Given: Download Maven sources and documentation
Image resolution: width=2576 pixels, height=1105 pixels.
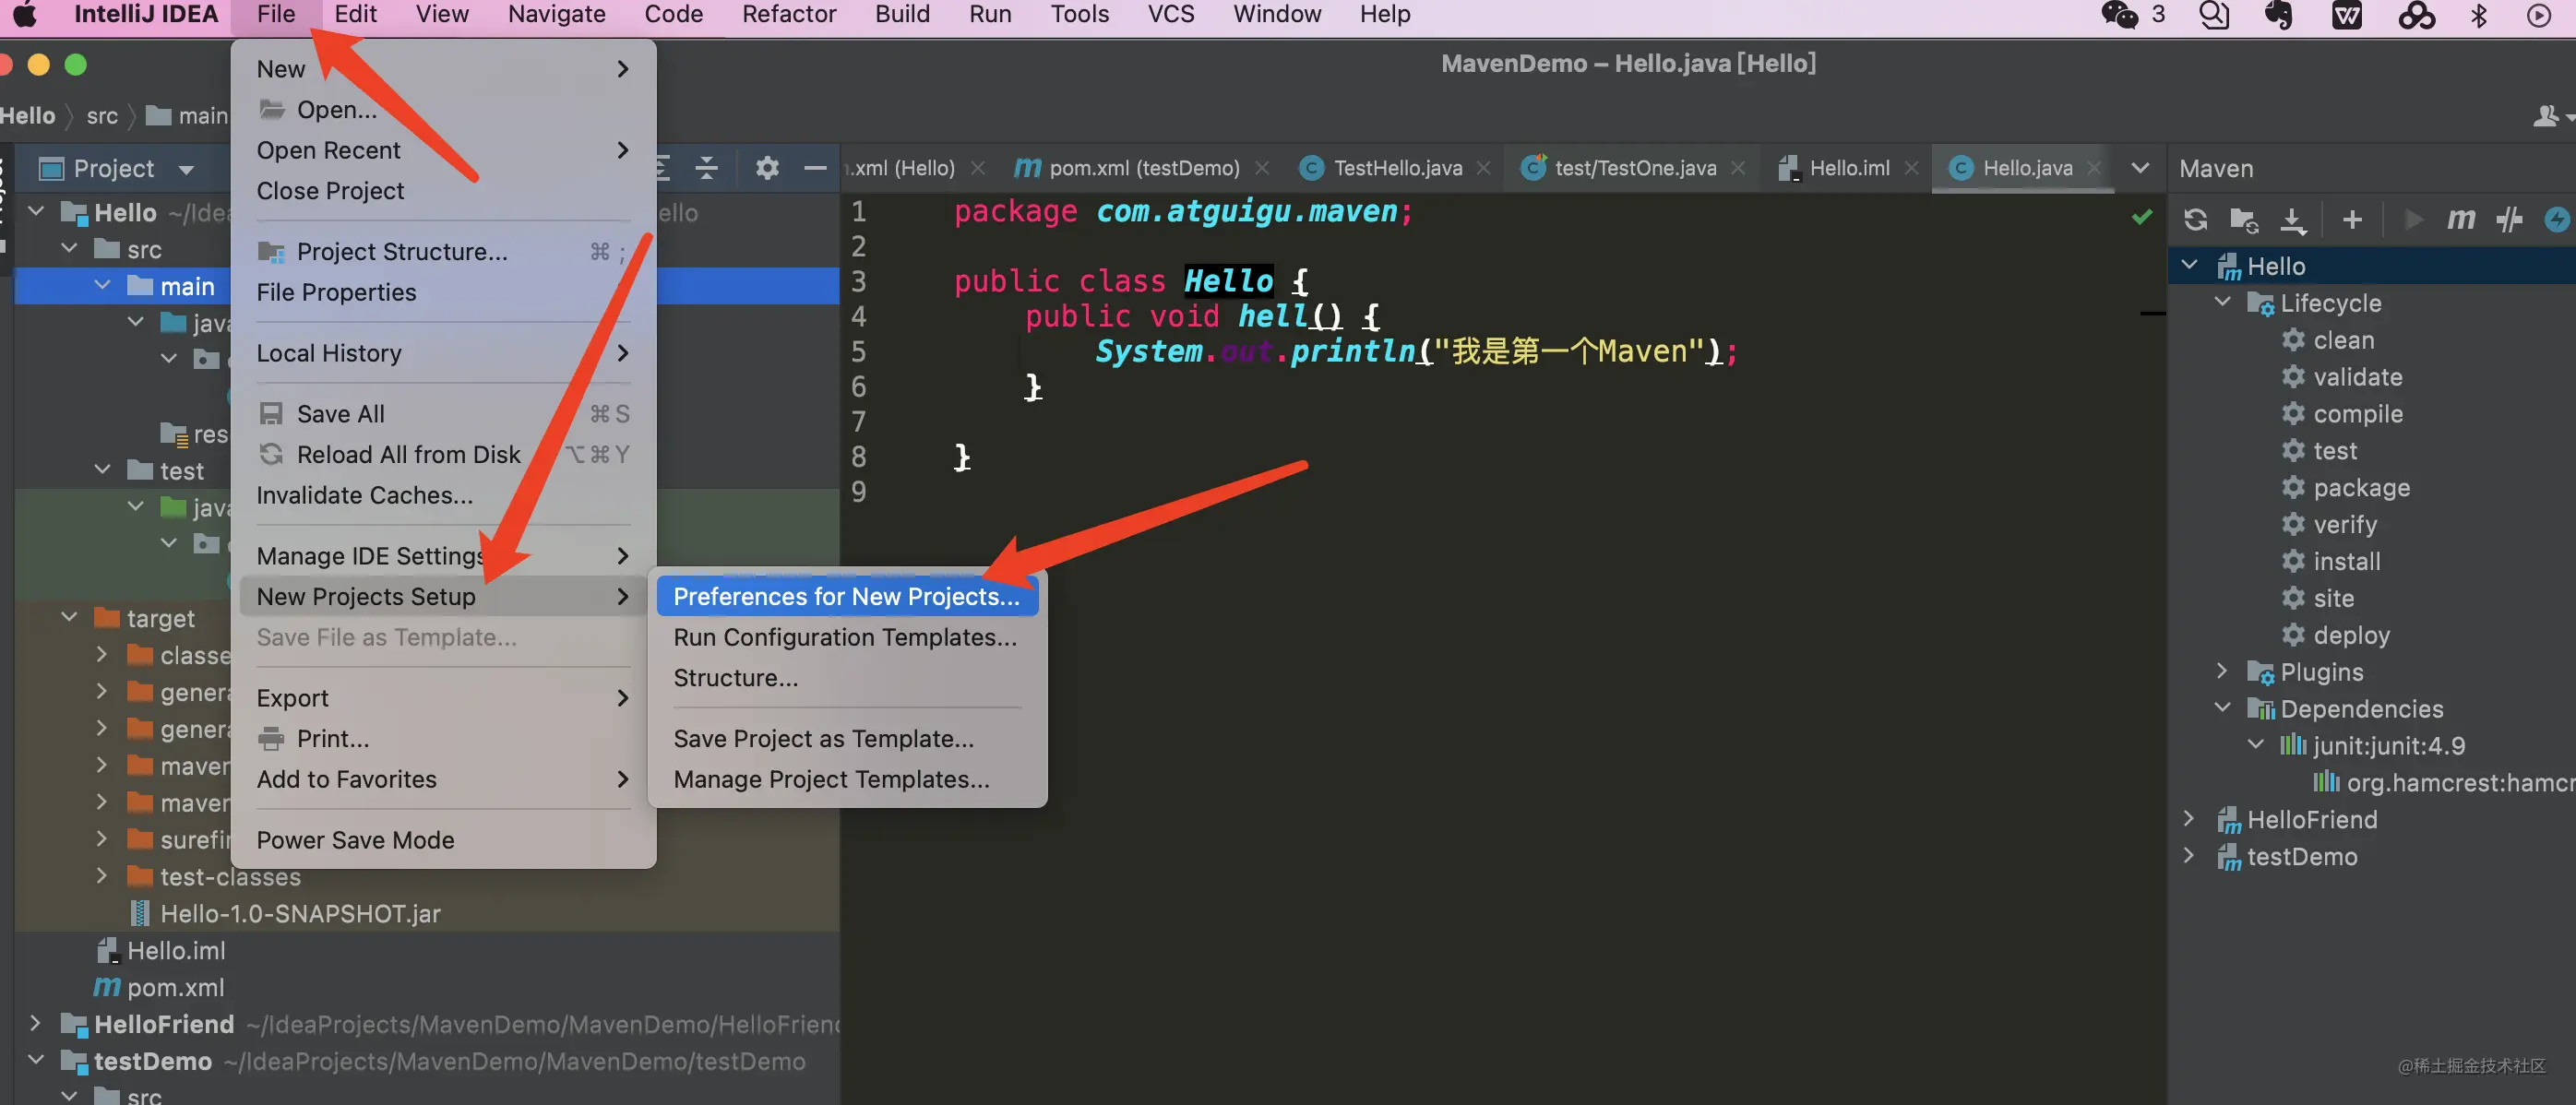Looking at the screenshot, I should coord(2293,220).
